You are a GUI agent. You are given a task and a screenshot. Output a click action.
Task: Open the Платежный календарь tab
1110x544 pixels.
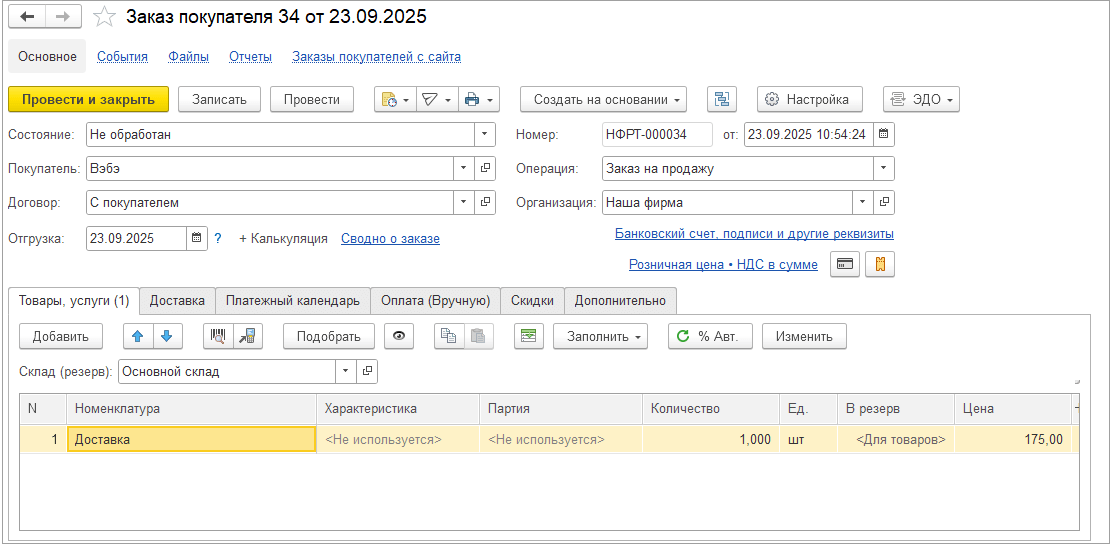tap(292, 300)
